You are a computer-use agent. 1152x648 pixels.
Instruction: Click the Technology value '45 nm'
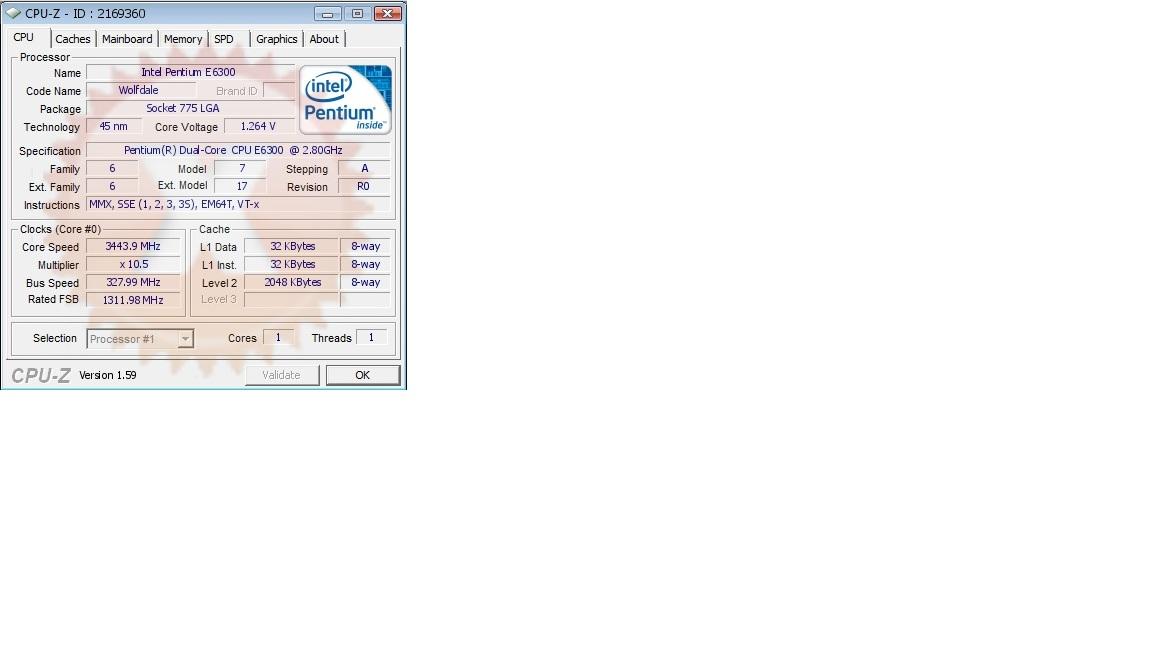(114, 126)
